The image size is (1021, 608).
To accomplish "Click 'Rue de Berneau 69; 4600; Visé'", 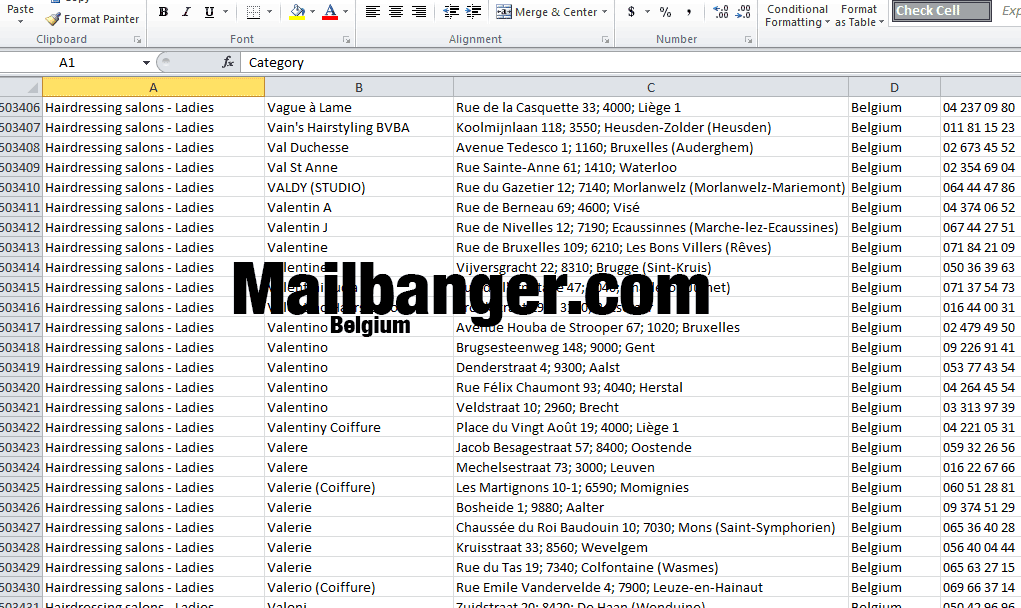I will (650, 208).
